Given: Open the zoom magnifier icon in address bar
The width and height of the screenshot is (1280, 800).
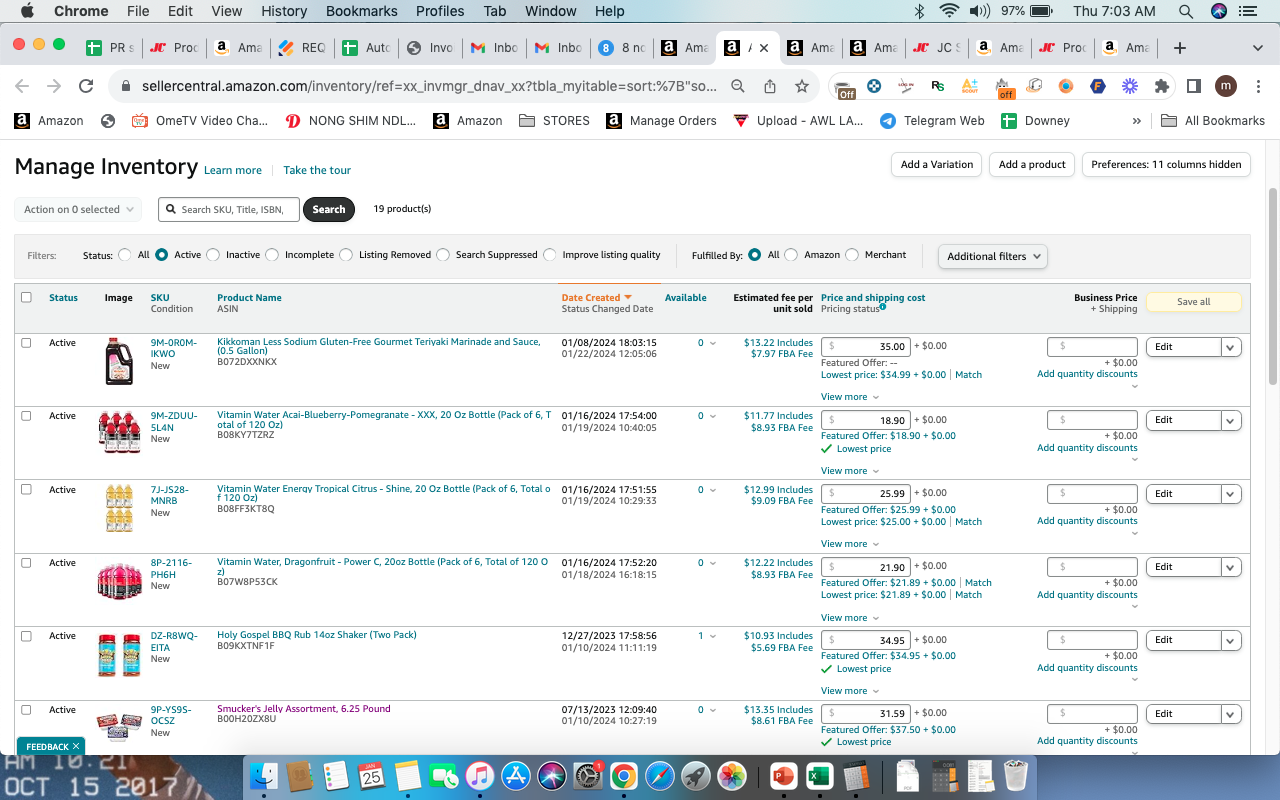Looking at the screenshot, I should coord(738,86).
